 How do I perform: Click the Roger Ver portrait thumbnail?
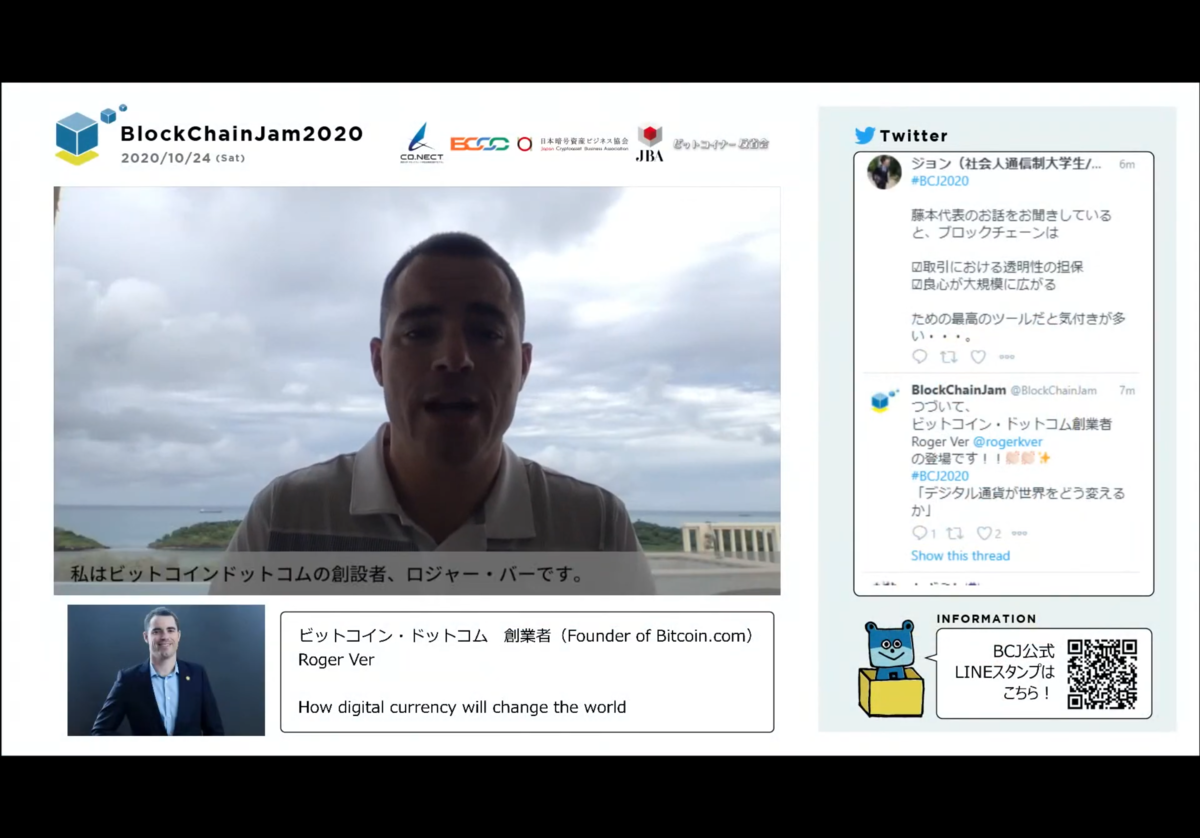166,670
